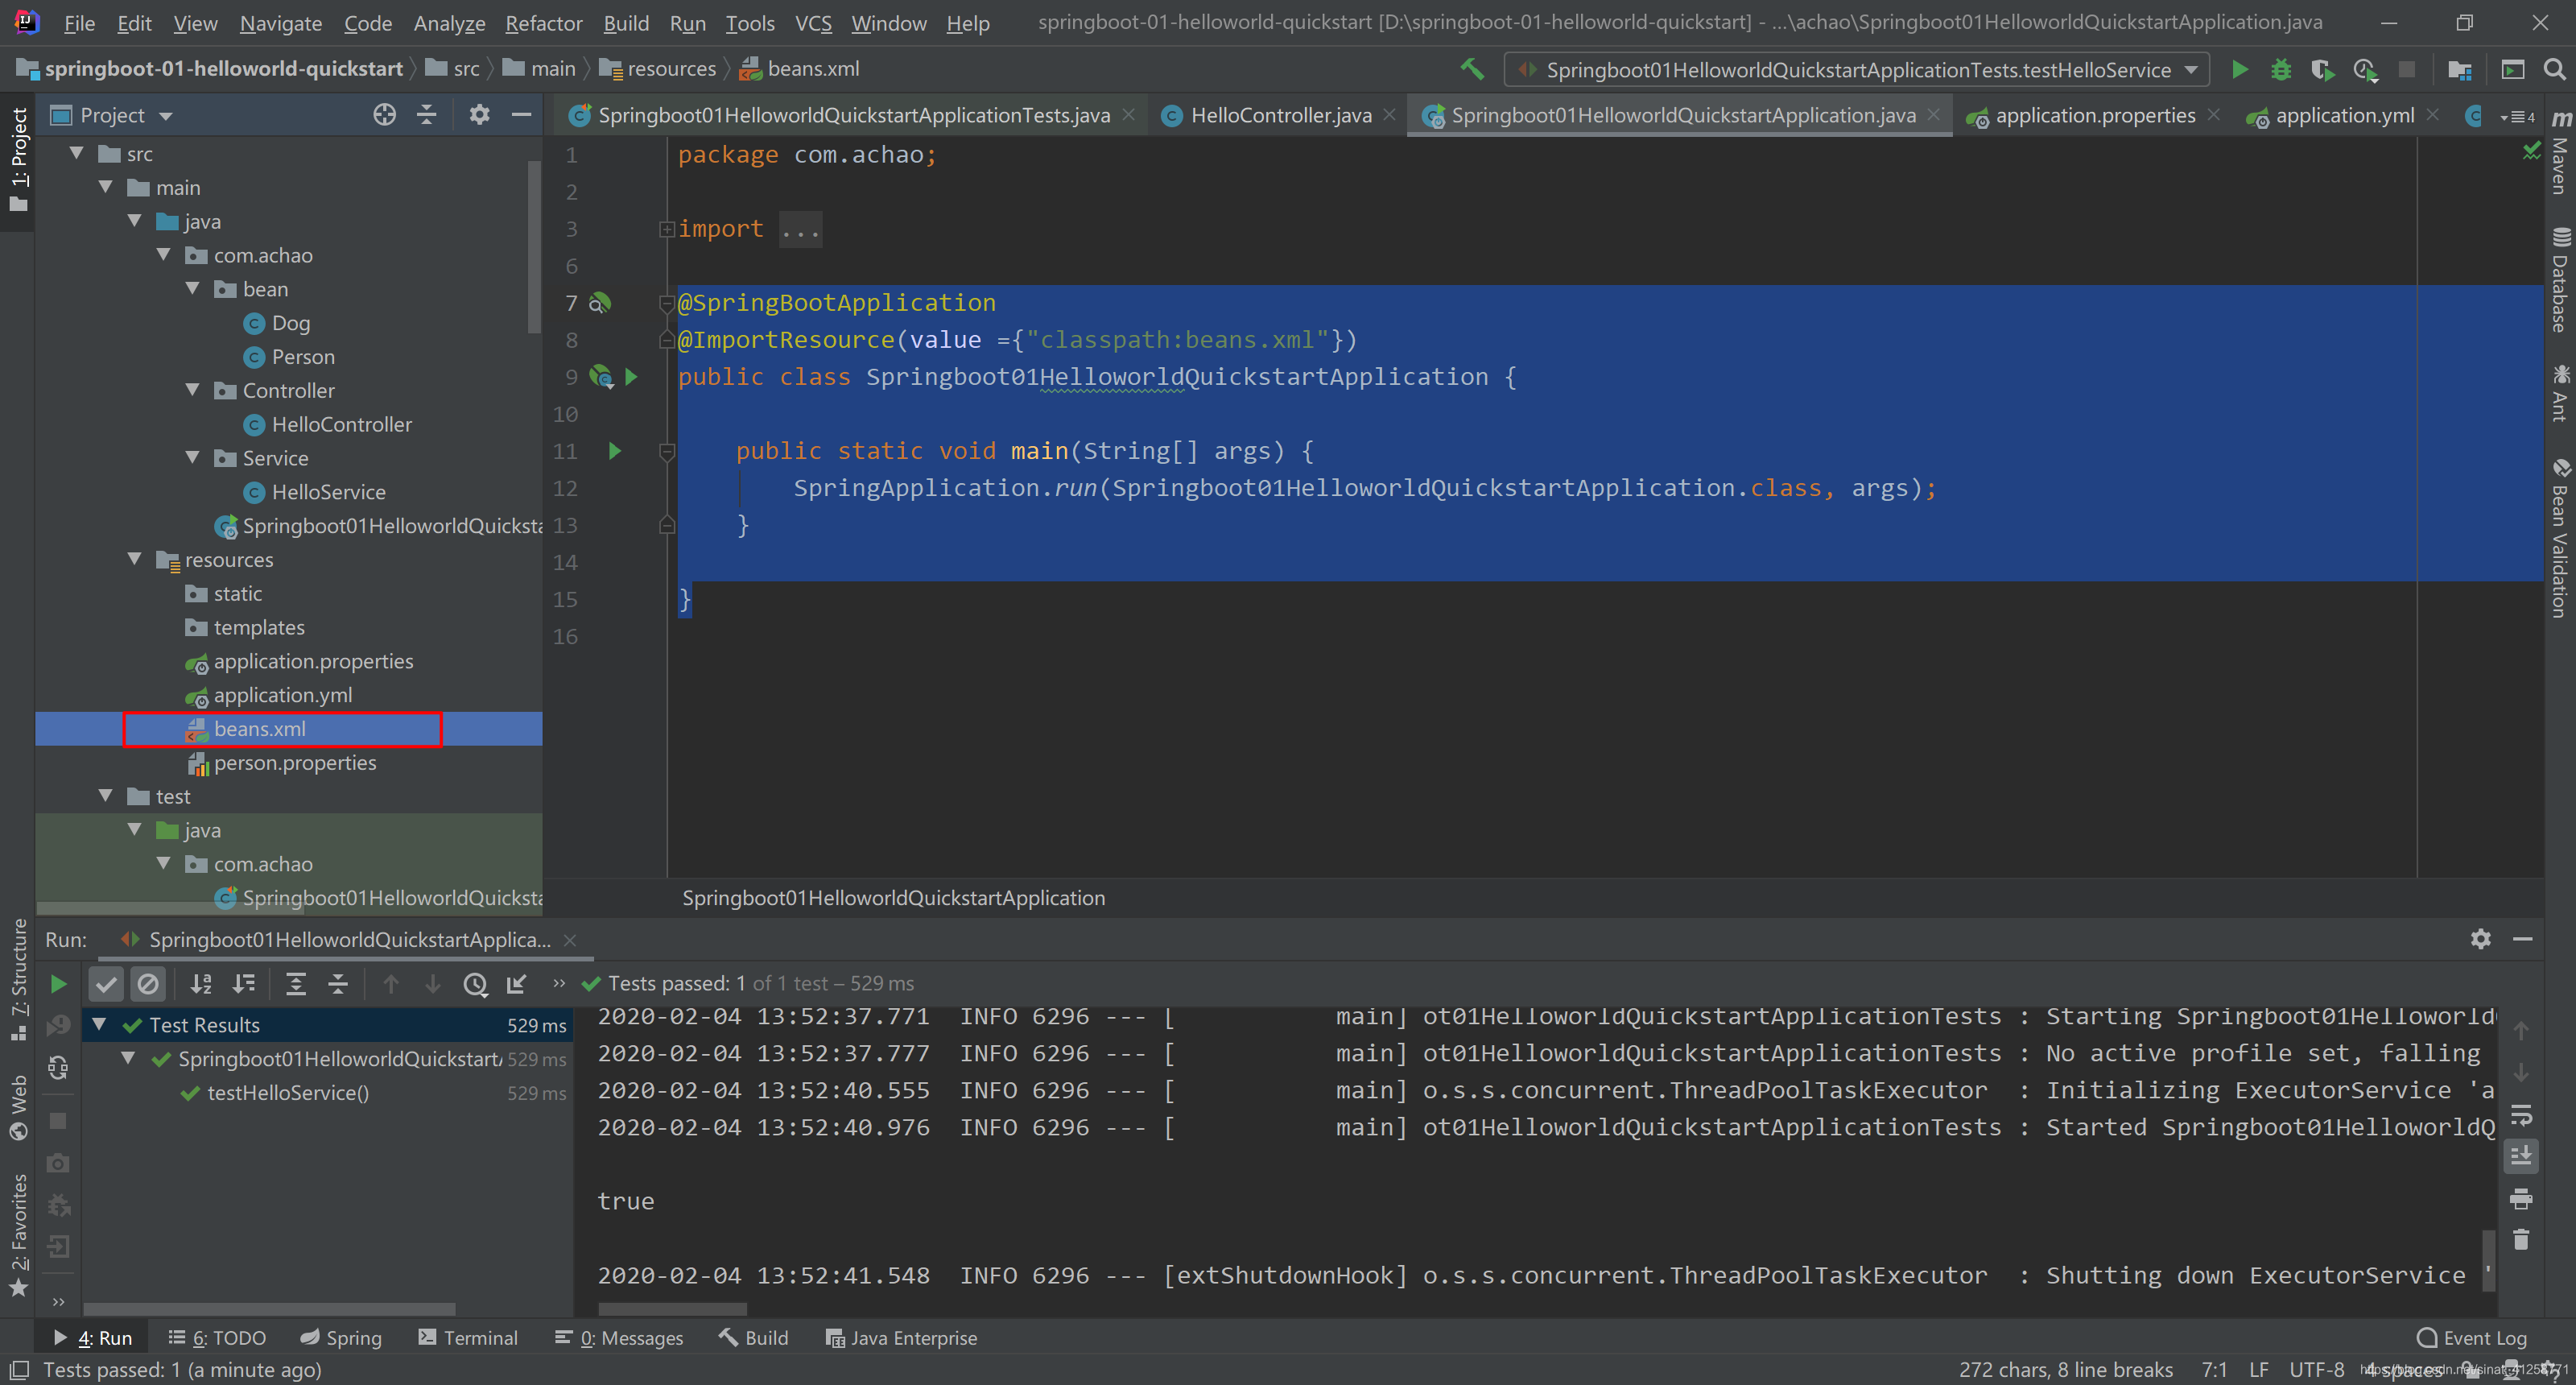Click run gutter arrow beside main method
Screen dimensions: 2576x1385
click(x=615, y=451)
